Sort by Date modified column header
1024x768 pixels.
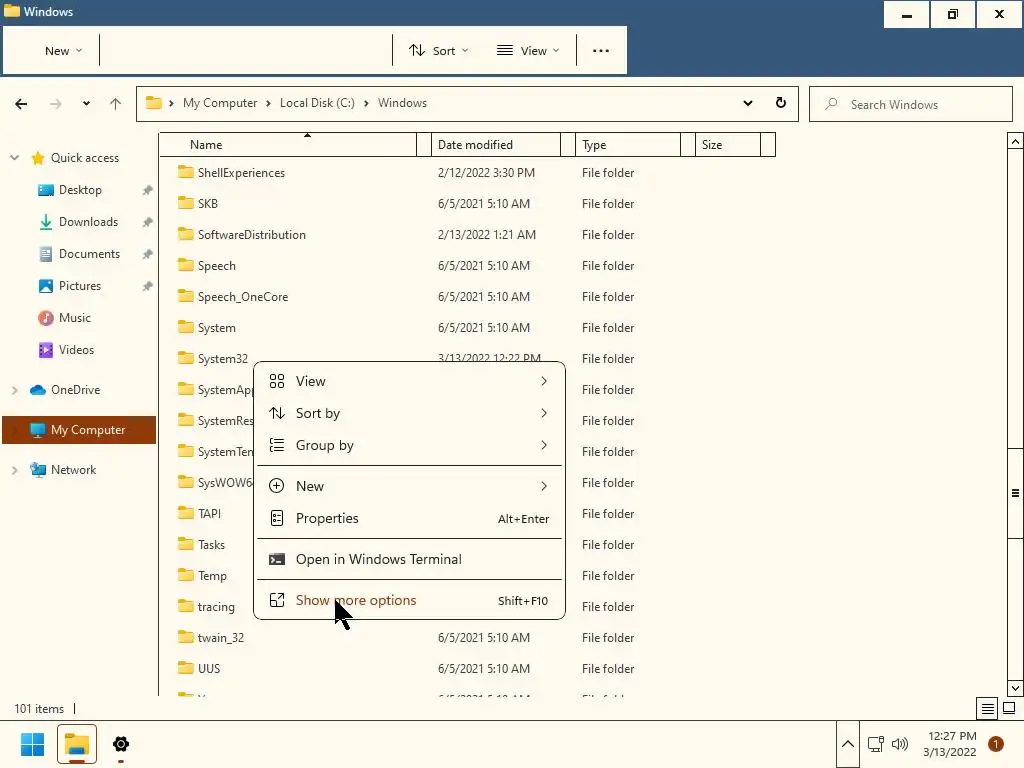click(496, 145)
